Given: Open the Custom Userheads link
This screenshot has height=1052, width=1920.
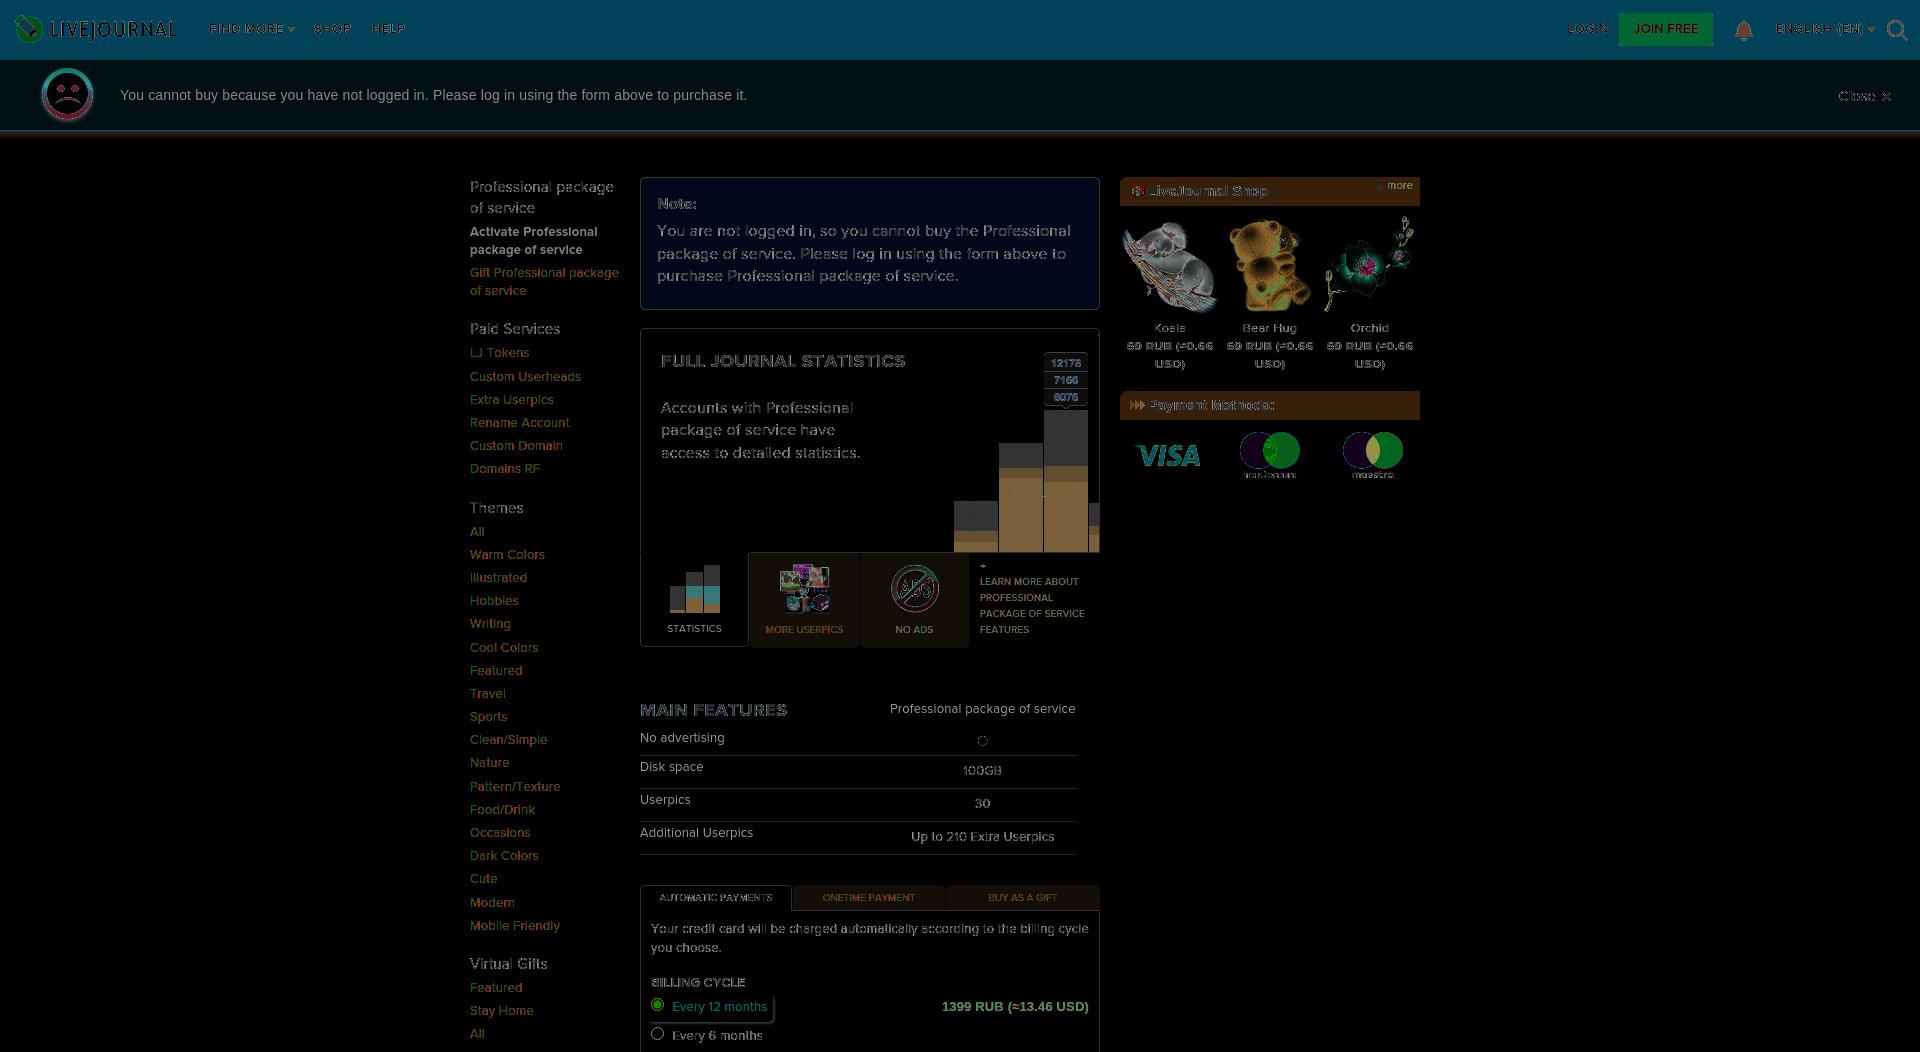Looking at the screenshot, I should click(525, 377).
